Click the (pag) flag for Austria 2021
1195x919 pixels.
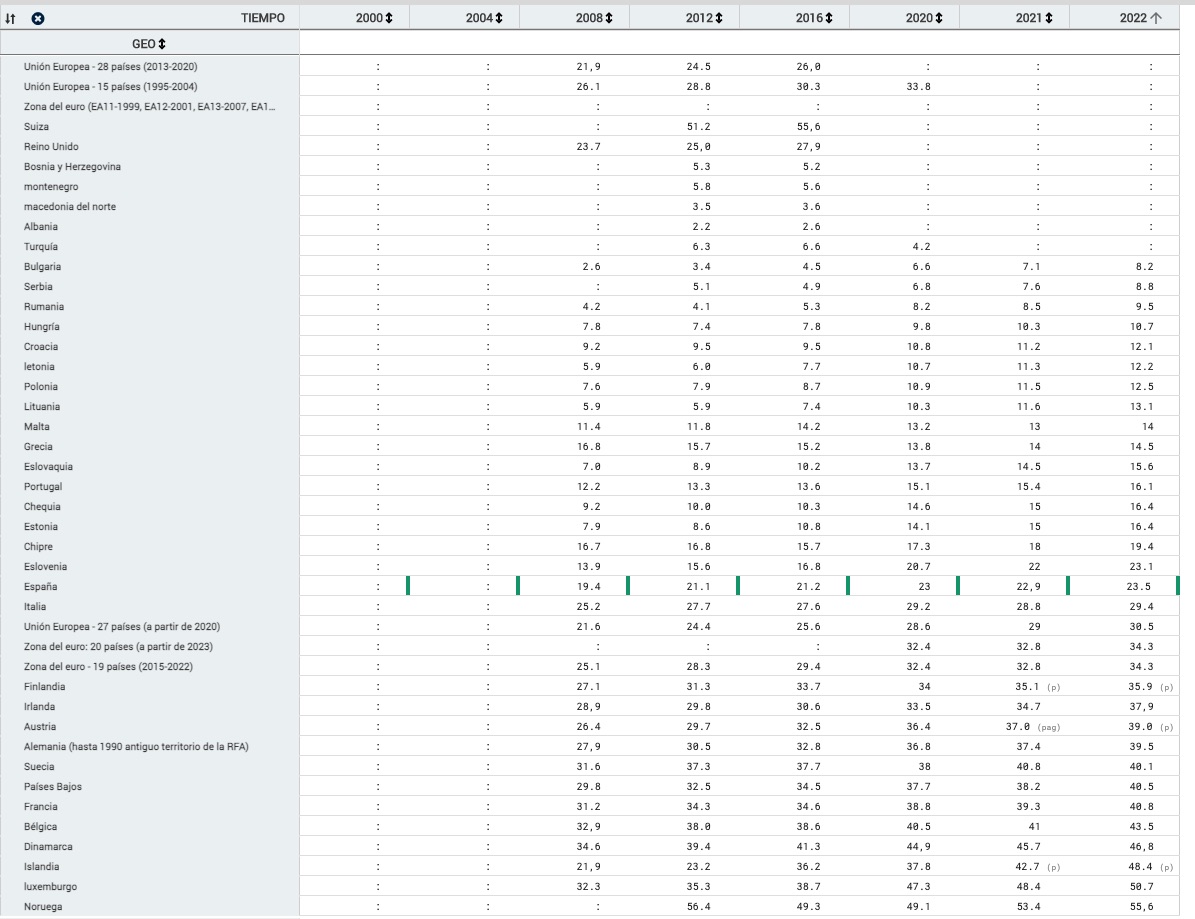coord(1048,728)
